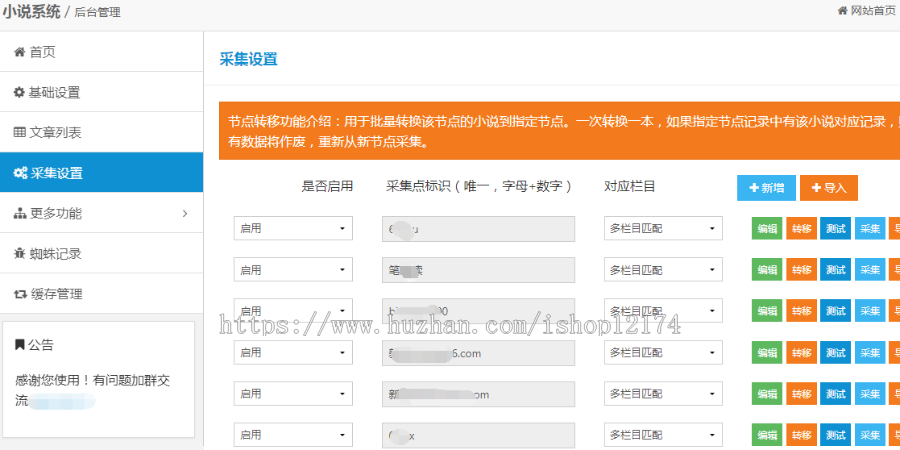Click 转移 in the row ending "00"
The height and width of the screenshot is (450, 900).
click(801, 311)
